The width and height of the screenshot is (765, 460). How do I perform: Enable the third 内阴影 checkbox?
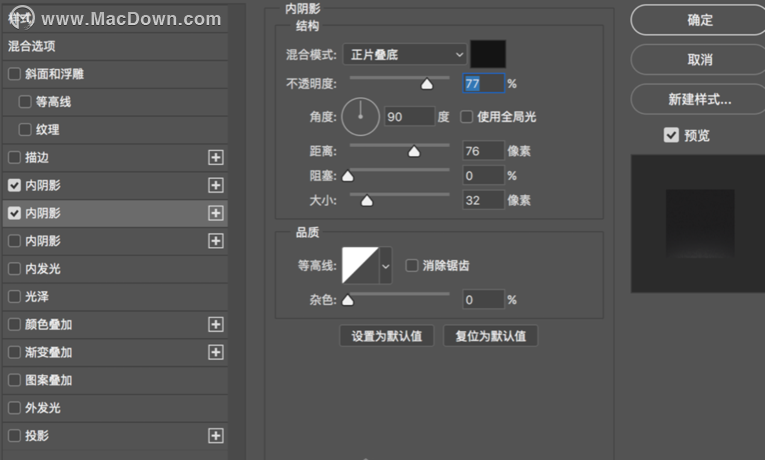tap(14, 241)
